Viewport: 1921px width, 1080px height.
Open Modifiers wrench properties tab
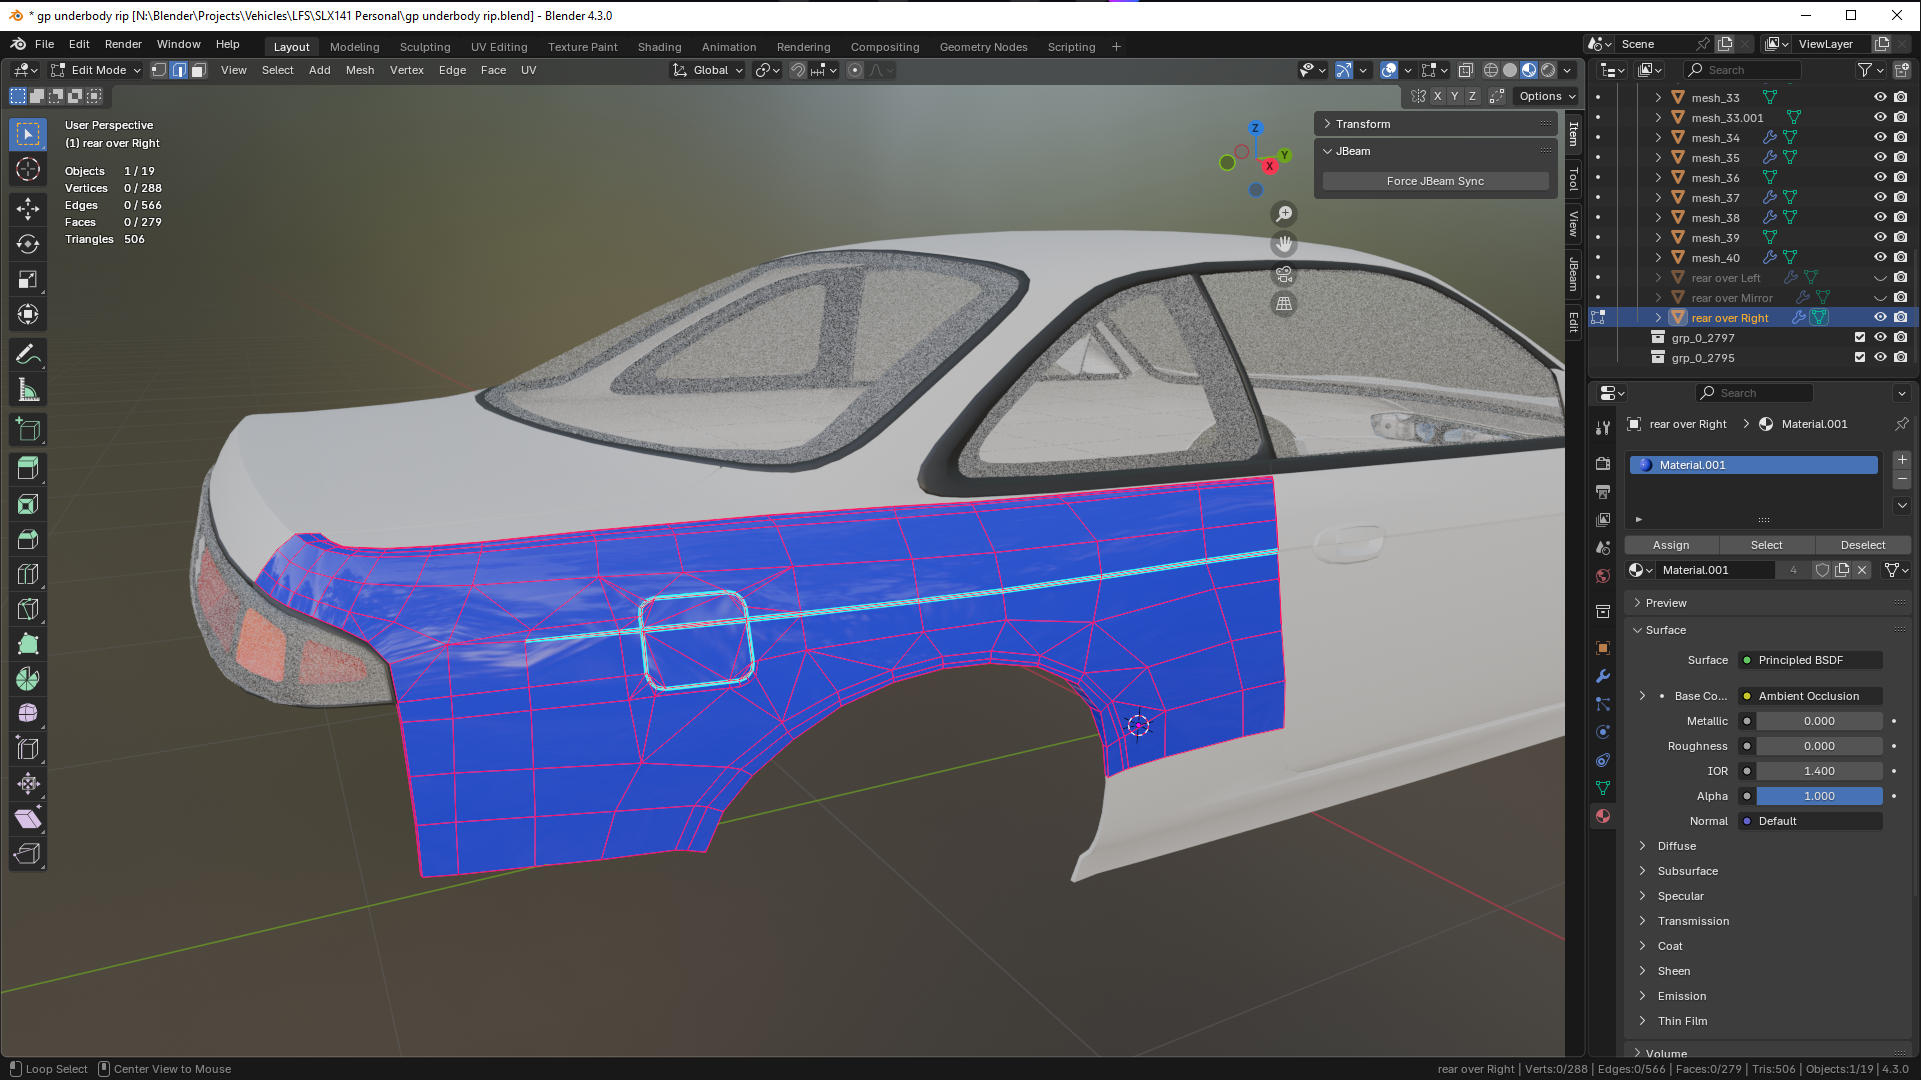click(1603, 676)
